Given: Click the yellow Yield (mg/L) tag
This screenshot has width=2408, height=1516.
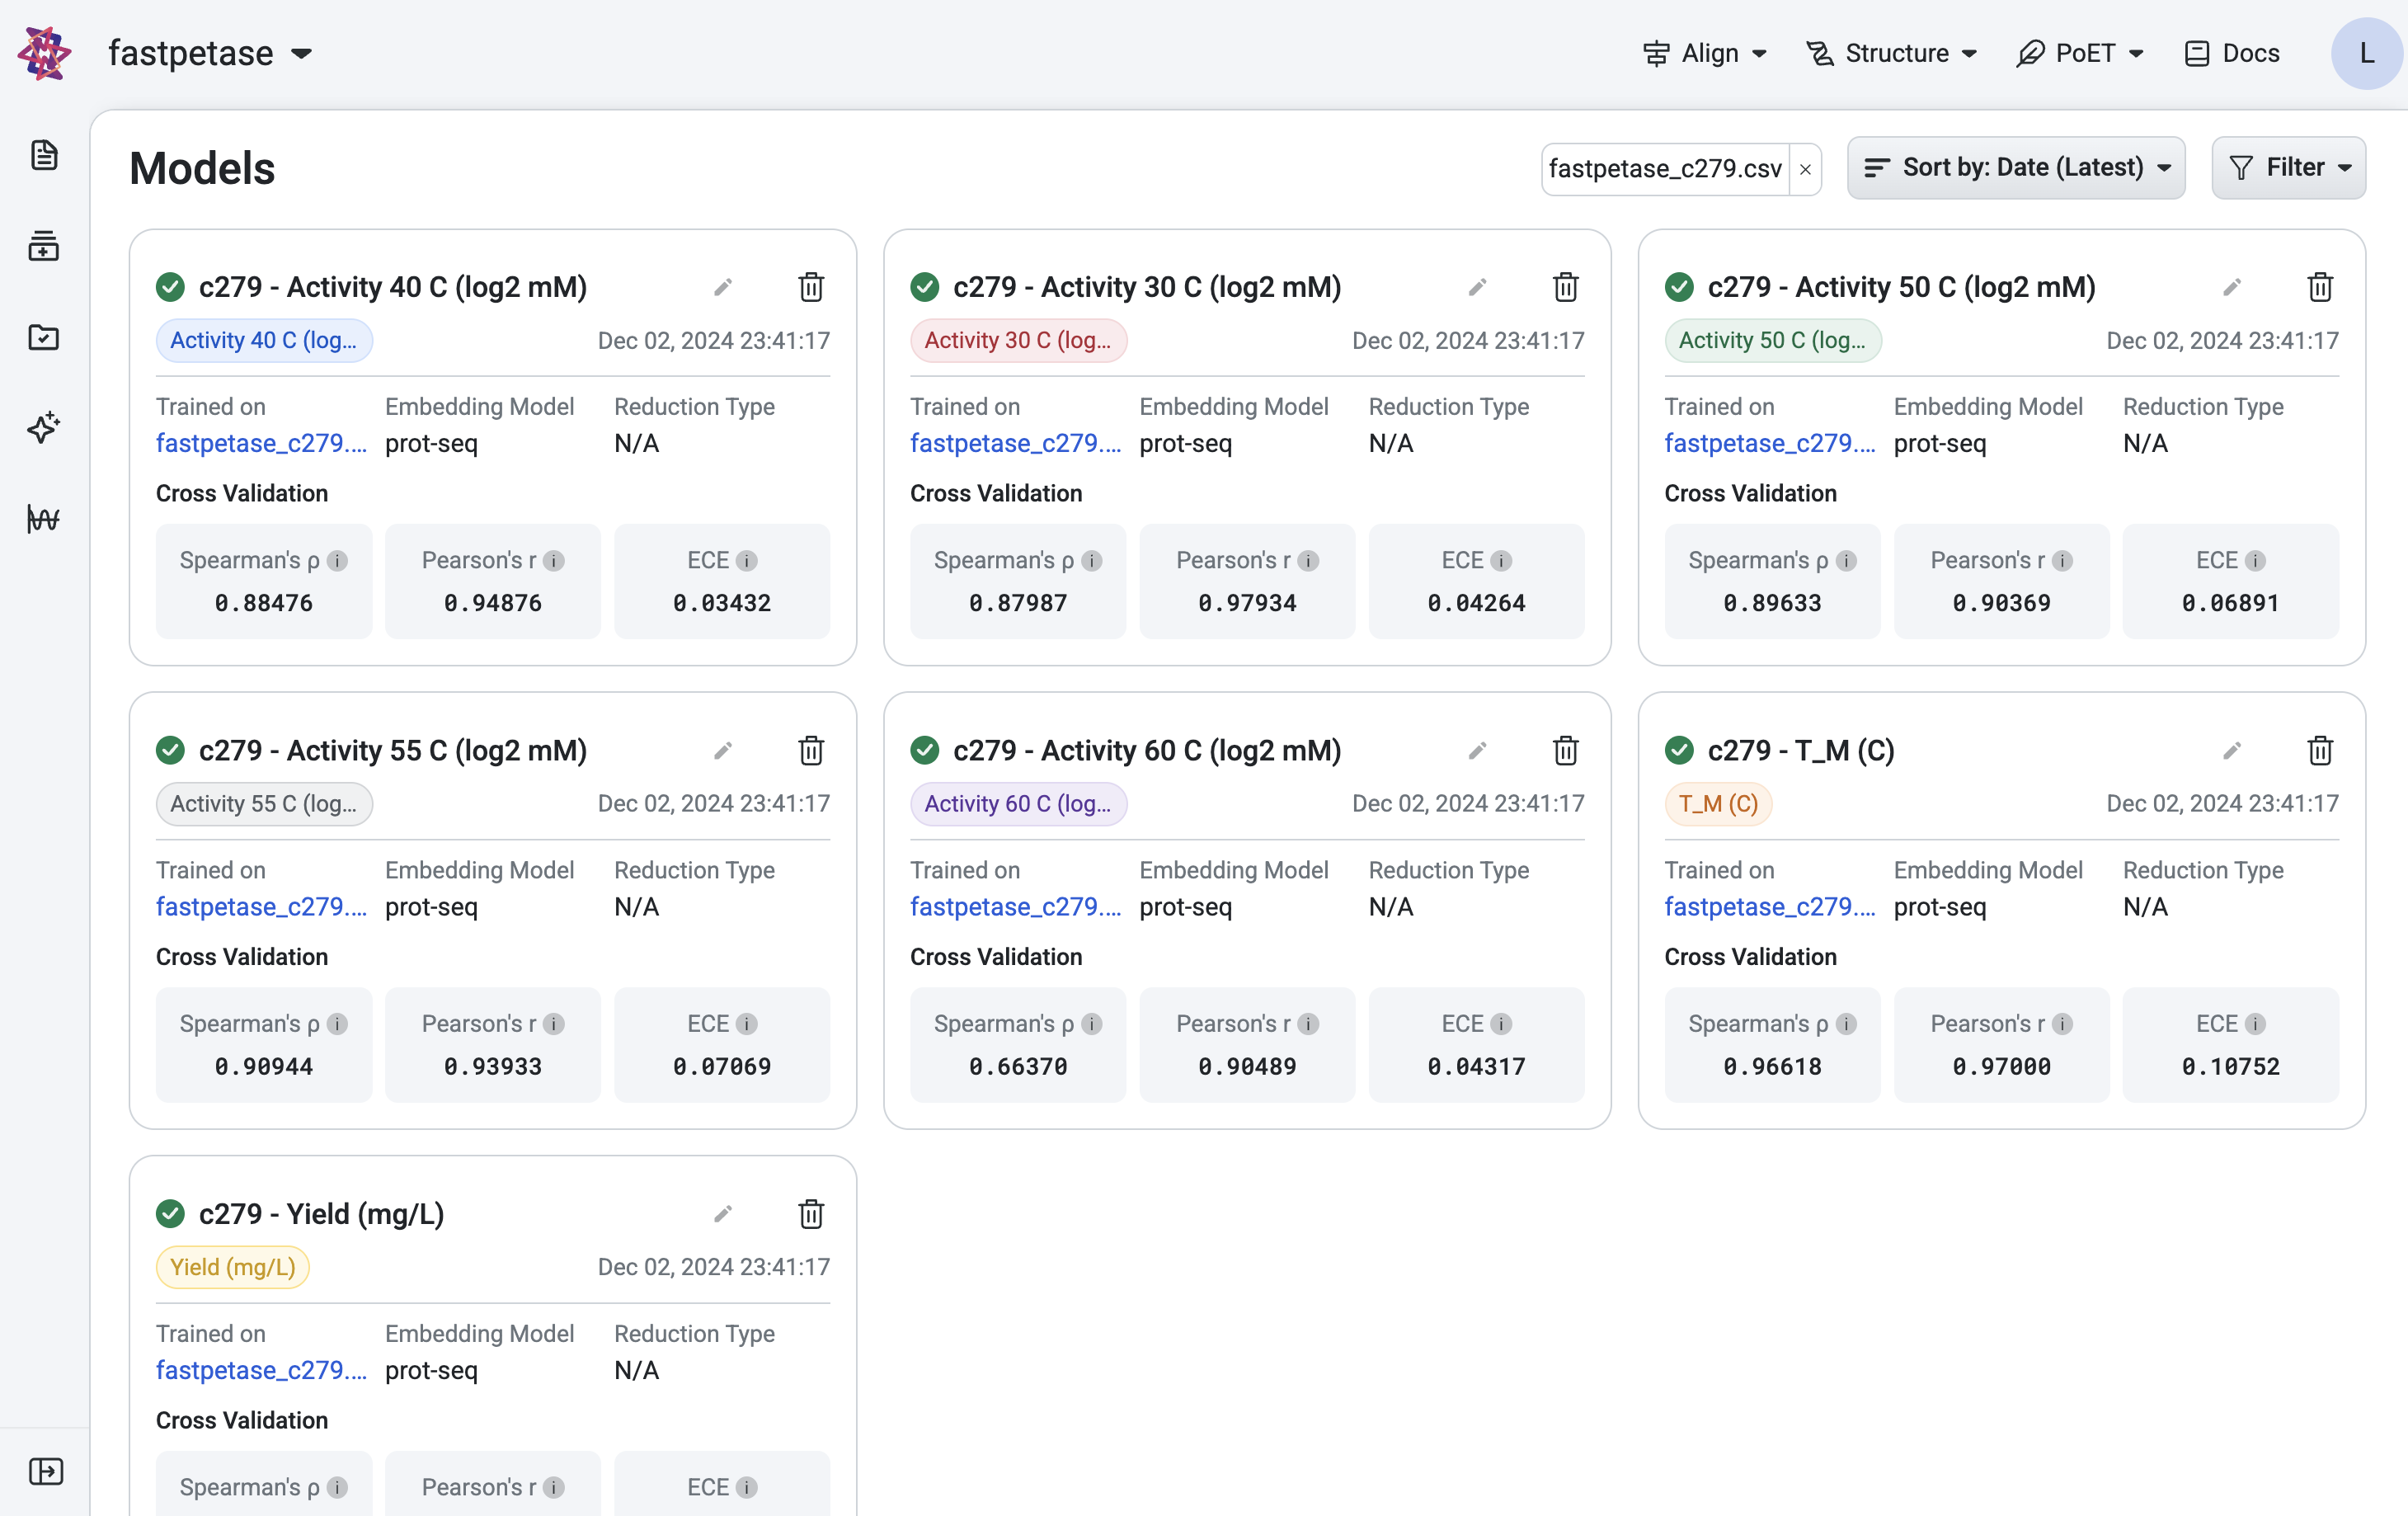Looking at the screenshot, I should (233, 1267).
